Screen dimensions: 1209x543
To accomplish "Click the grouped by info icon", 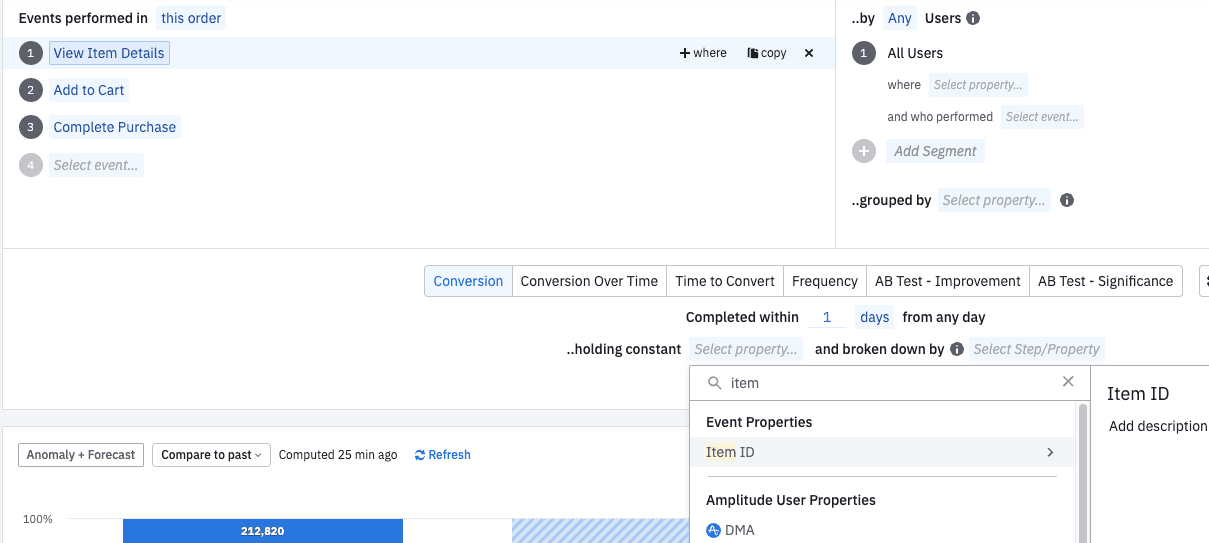I will [x=1067, y=200].
